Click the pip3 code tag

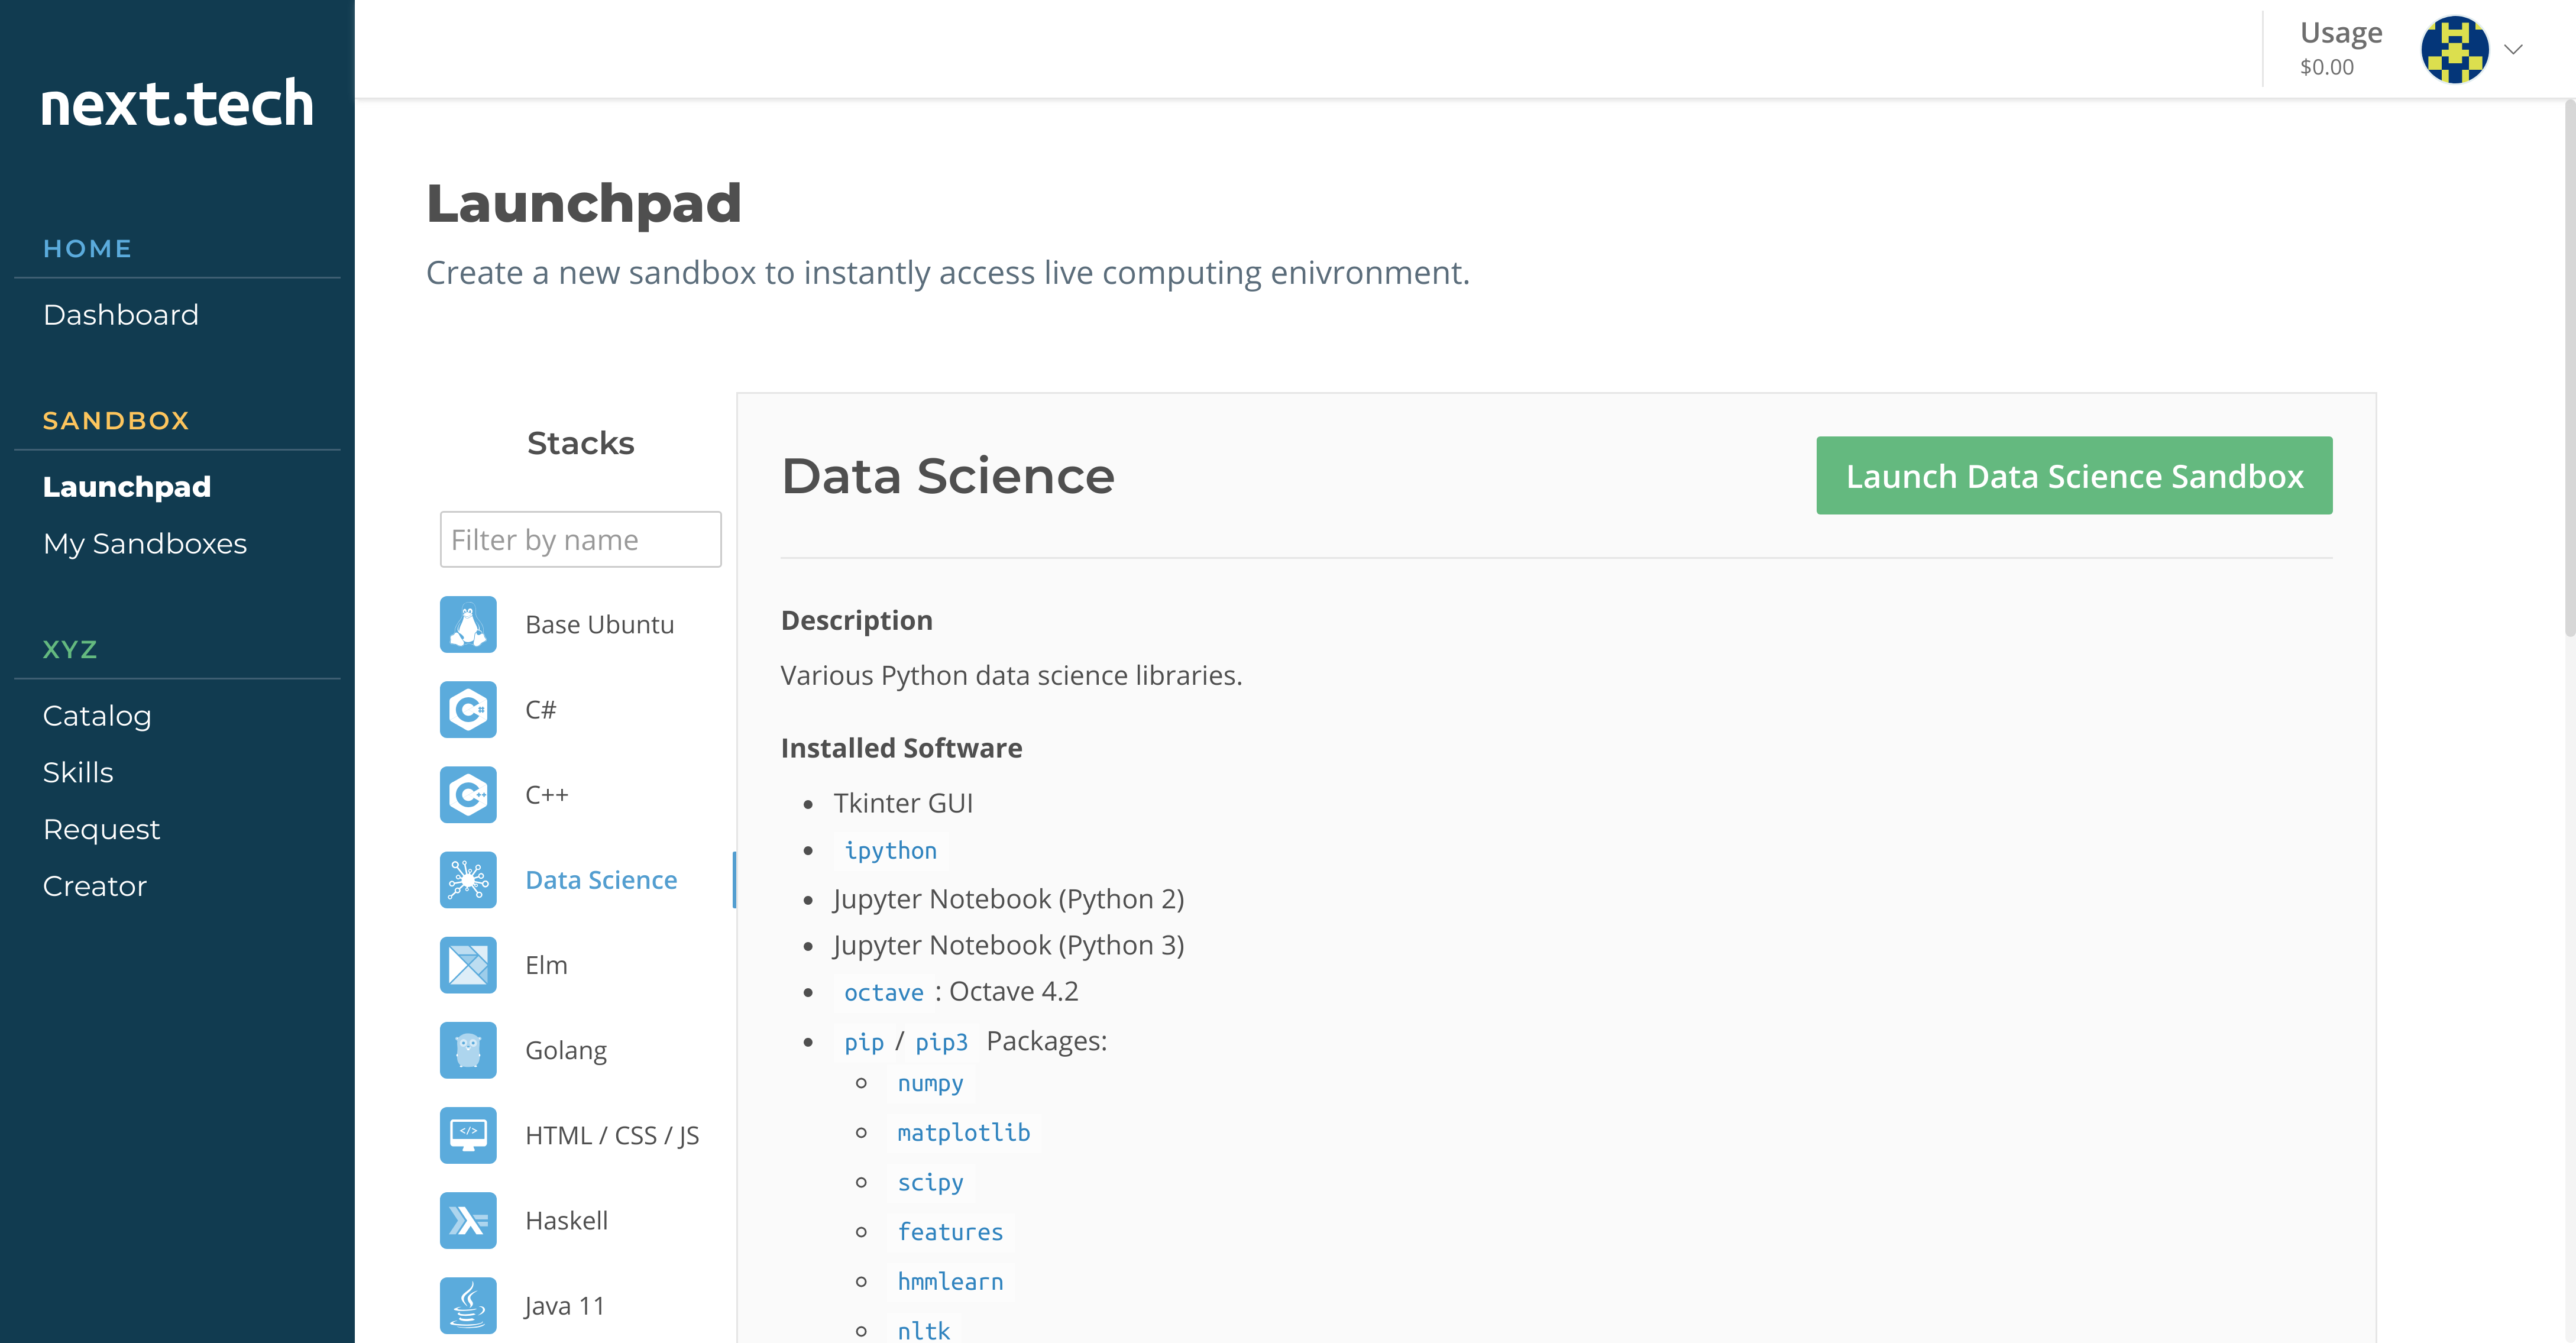point(941,1043)
